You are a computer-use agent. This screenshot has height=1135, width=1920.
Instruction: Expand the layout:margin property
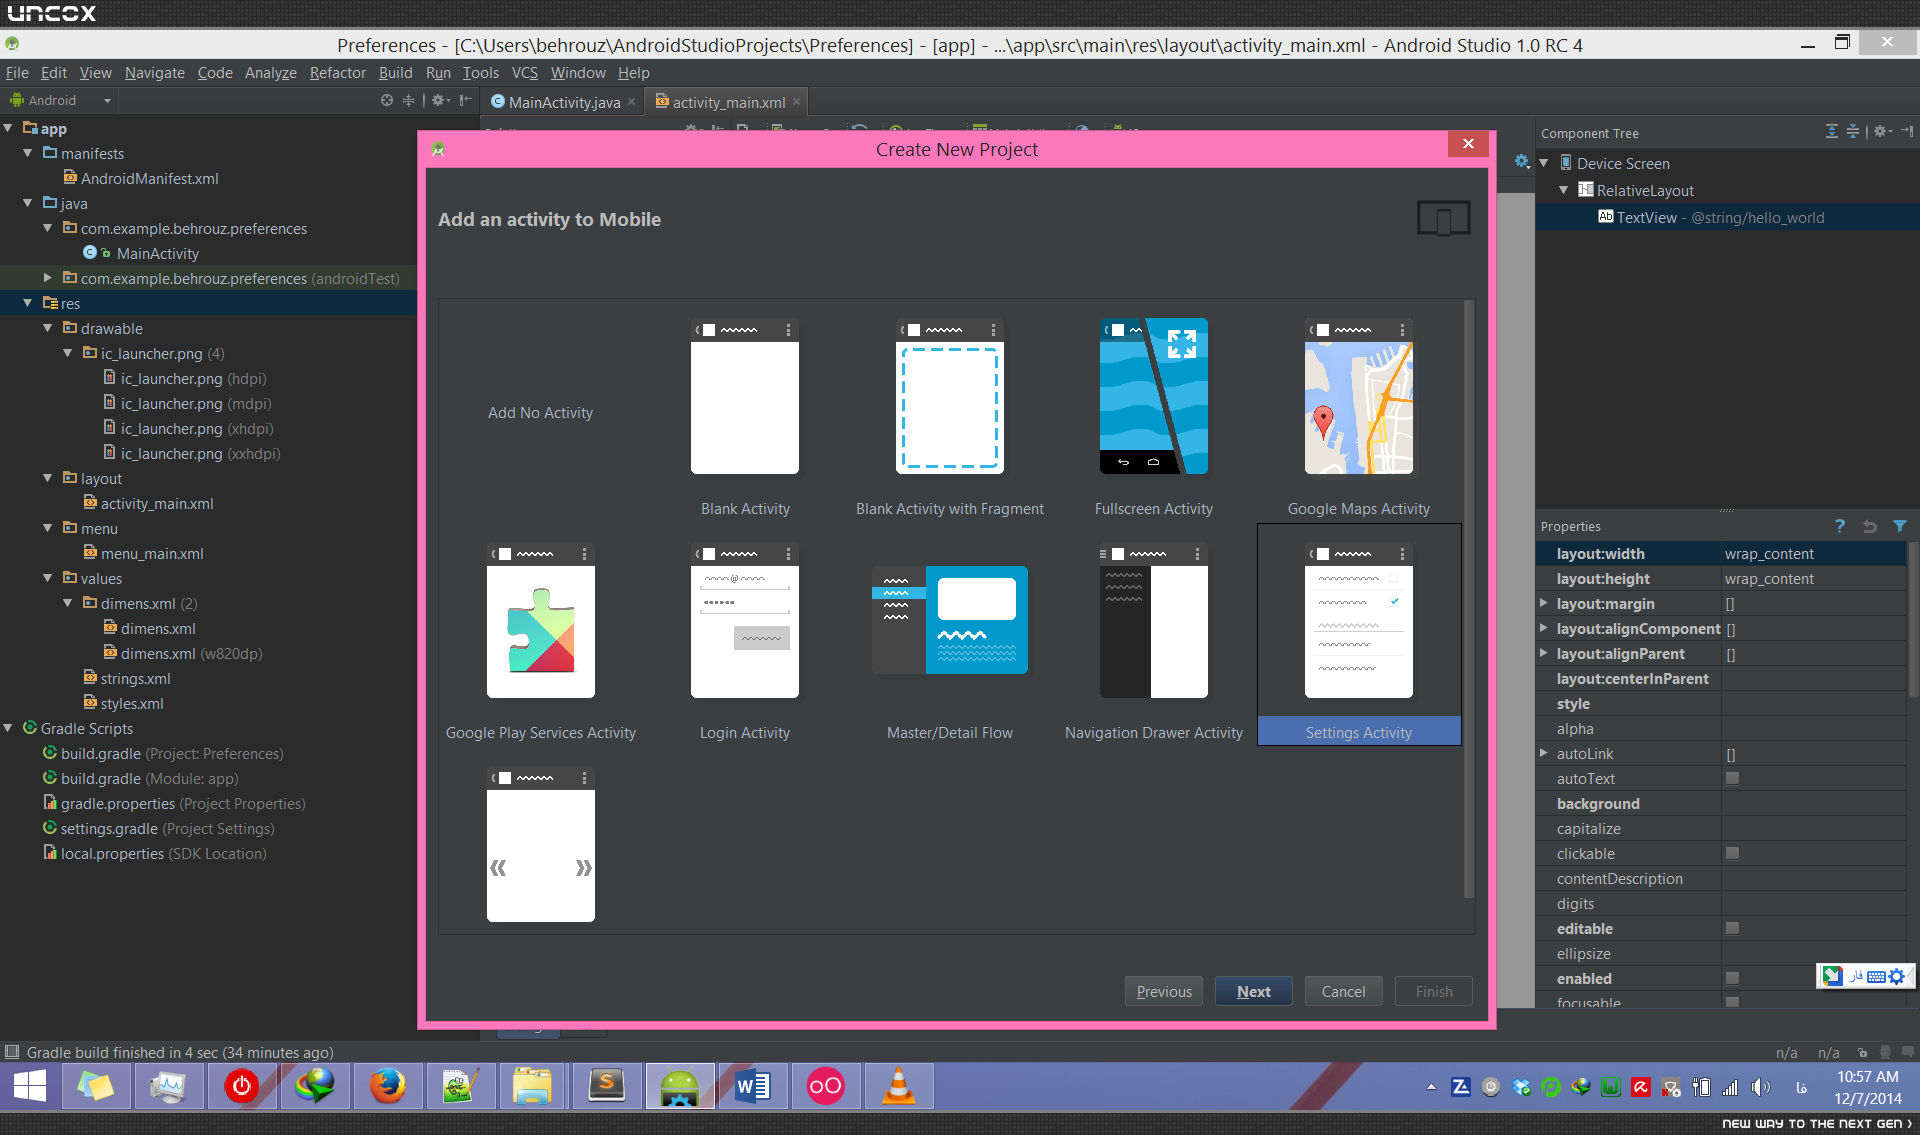1544,603
